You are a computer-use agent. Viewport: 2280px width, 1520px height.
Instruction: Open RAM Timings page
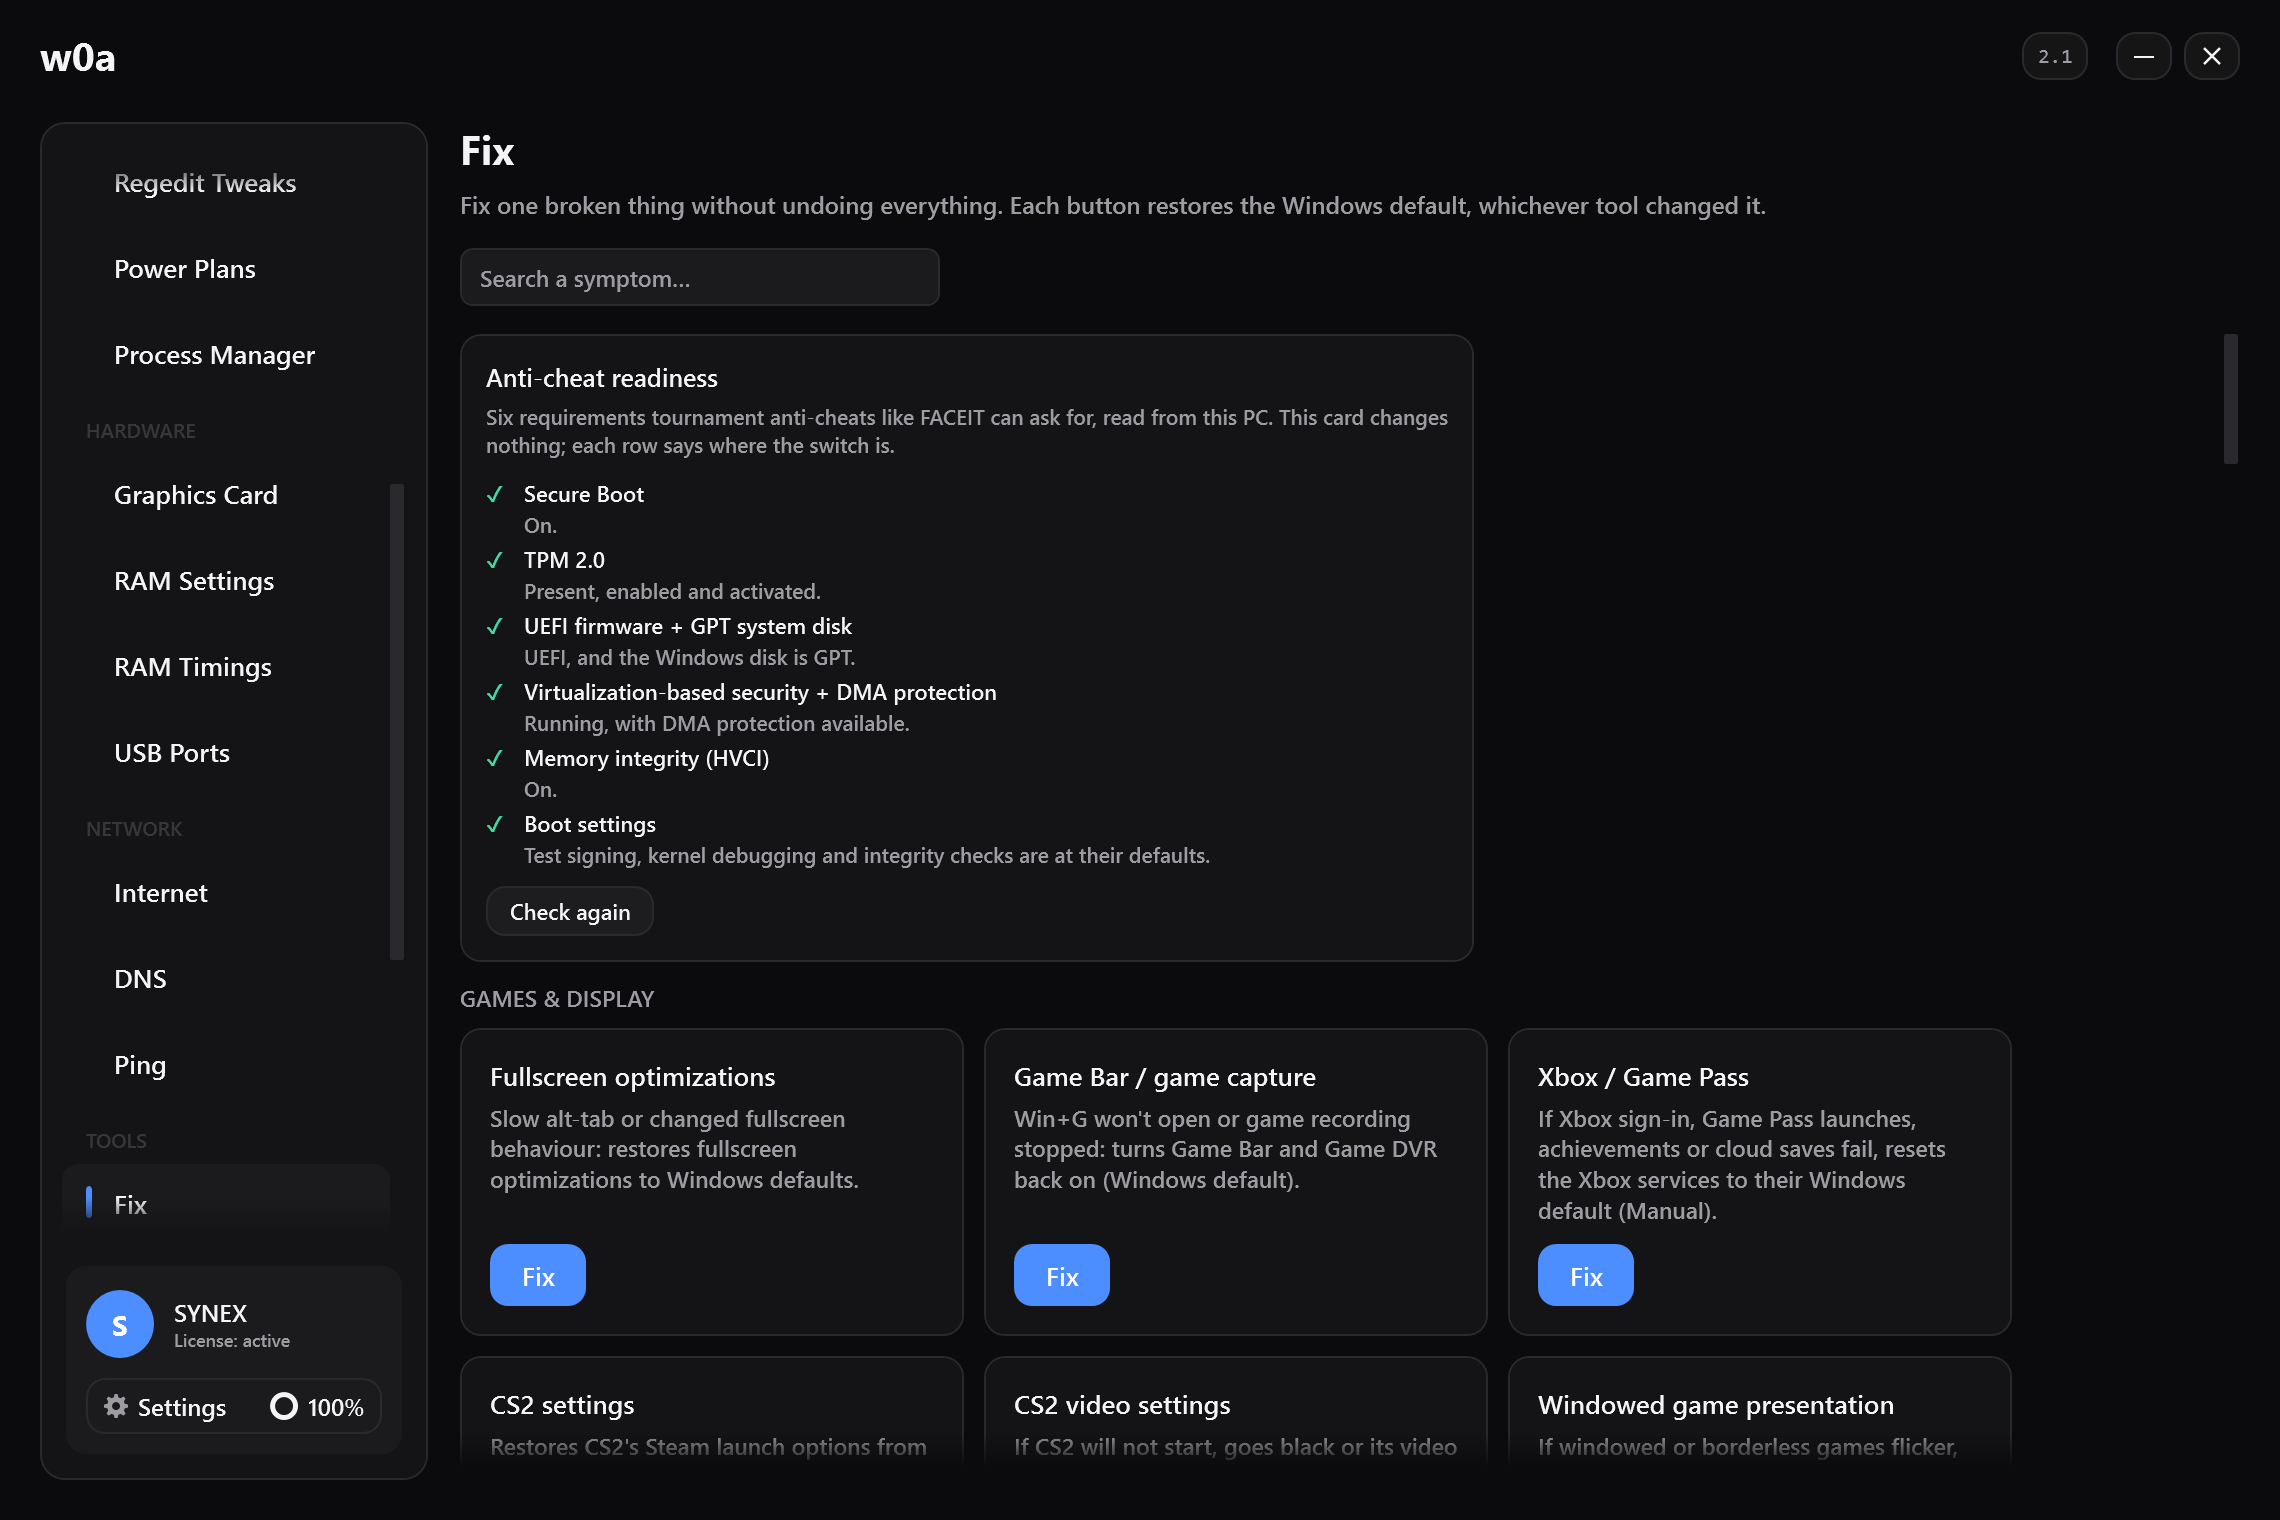tap(193, 667)
